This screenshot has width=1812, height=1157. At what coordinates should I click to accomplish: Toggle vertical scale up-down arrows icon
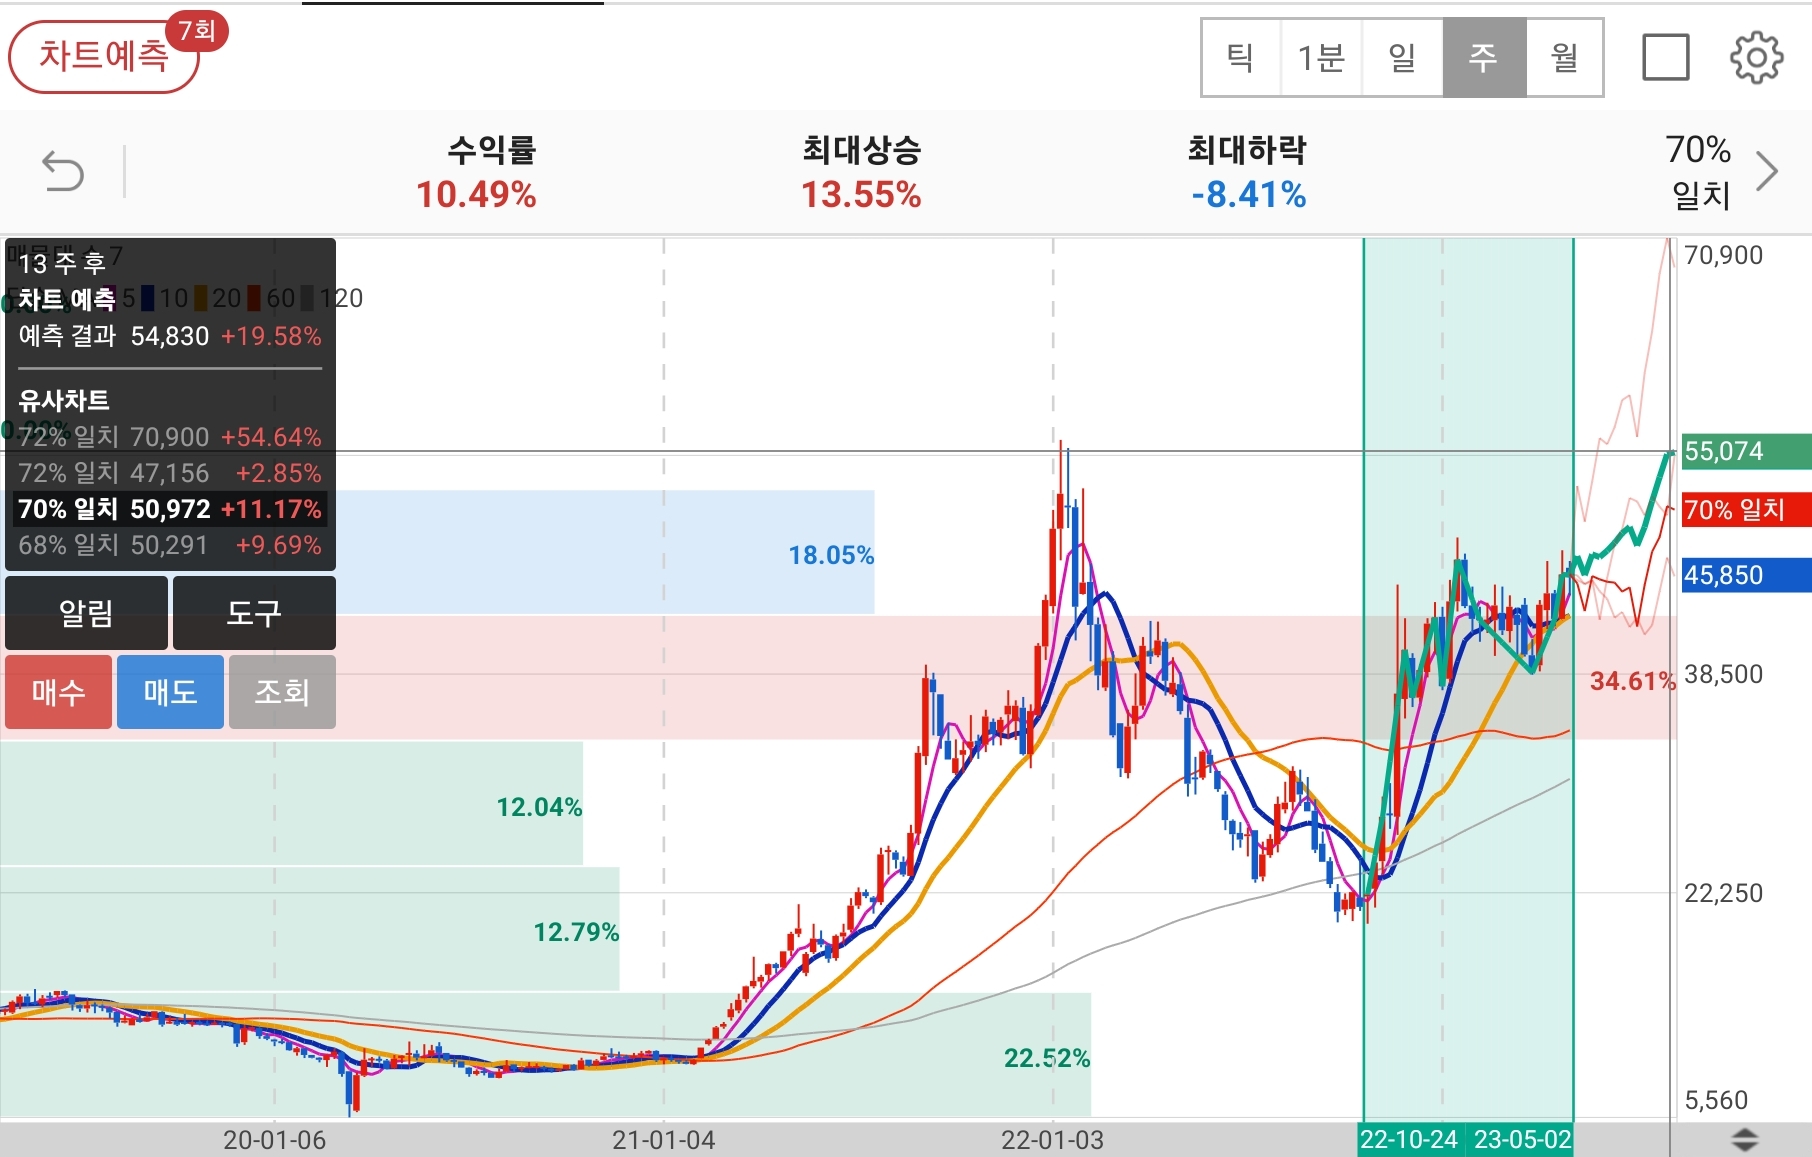[x=1744, y=1139]
